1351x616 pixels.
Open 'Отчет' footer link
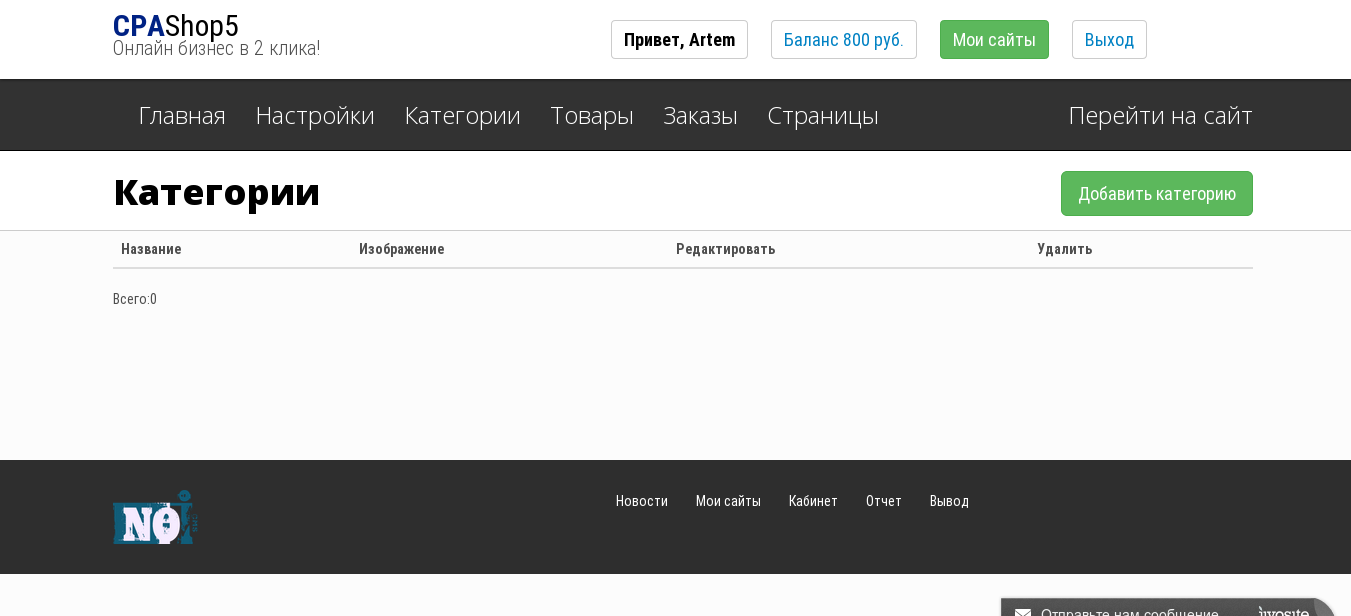[884, 501]
